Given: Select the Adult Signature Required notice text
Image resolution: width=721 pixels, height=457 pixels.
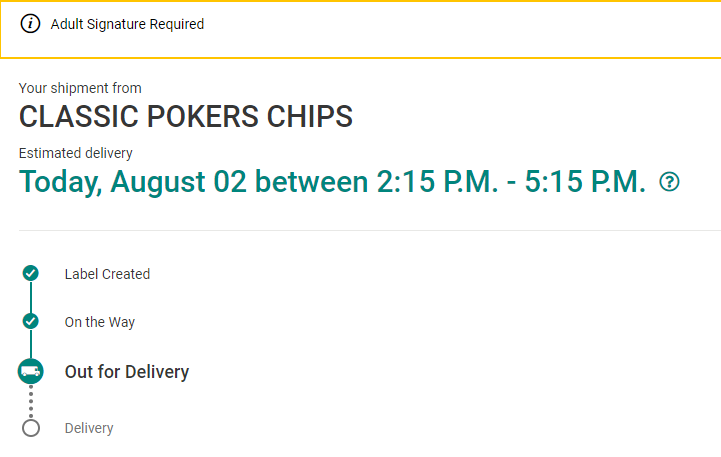Looking at the screenshot, I should click(127, 24).
